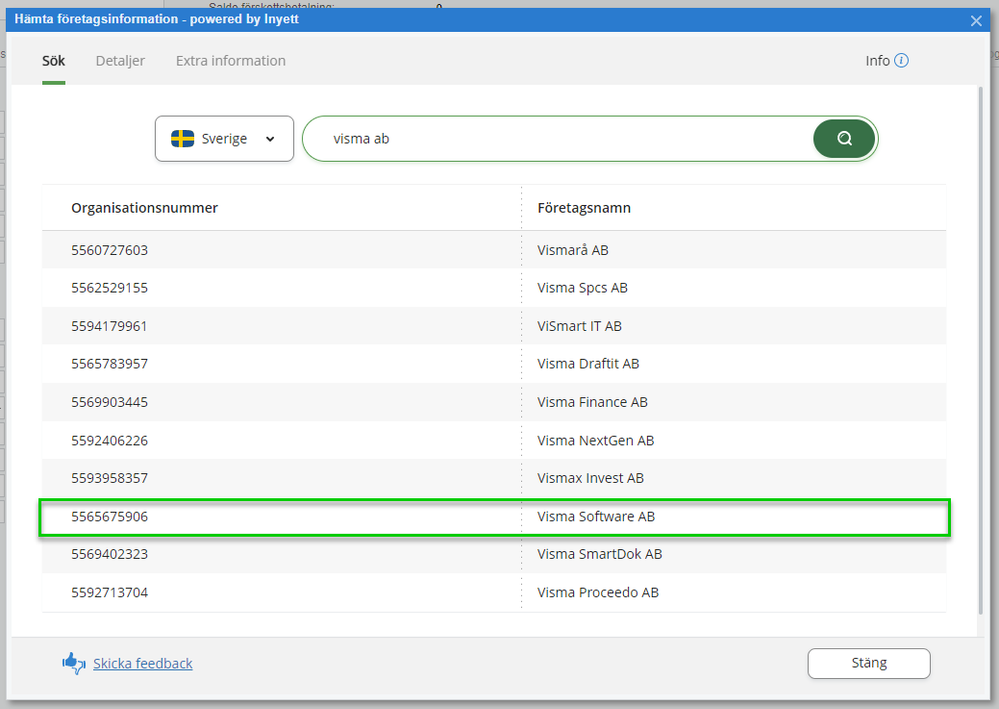Click organisation number 5565675906
The width and height of the screenshot is (999, 709).
click(x=110, y=517)
